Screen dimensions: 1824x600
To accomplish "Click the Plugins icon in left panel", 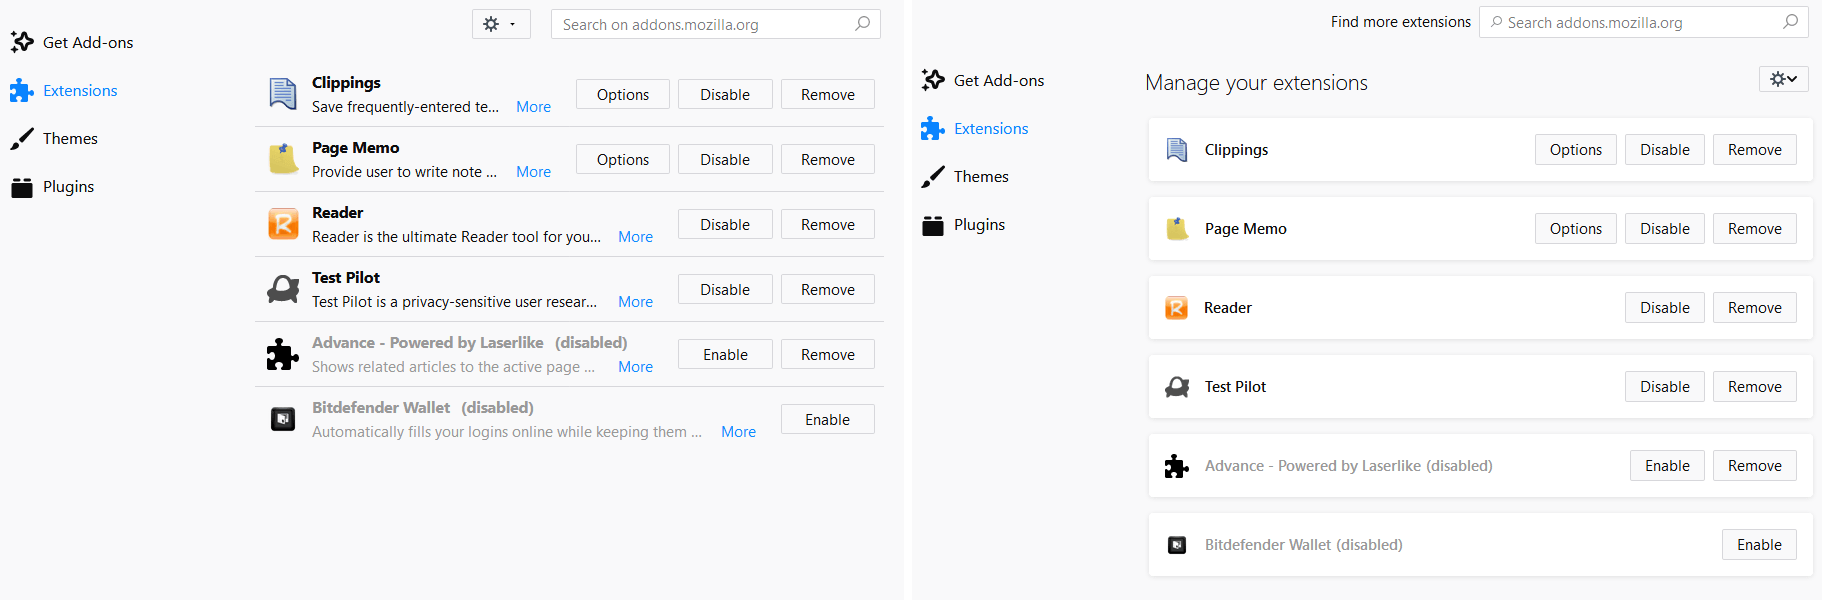I will pyautogui.click(x=22, y=187).
